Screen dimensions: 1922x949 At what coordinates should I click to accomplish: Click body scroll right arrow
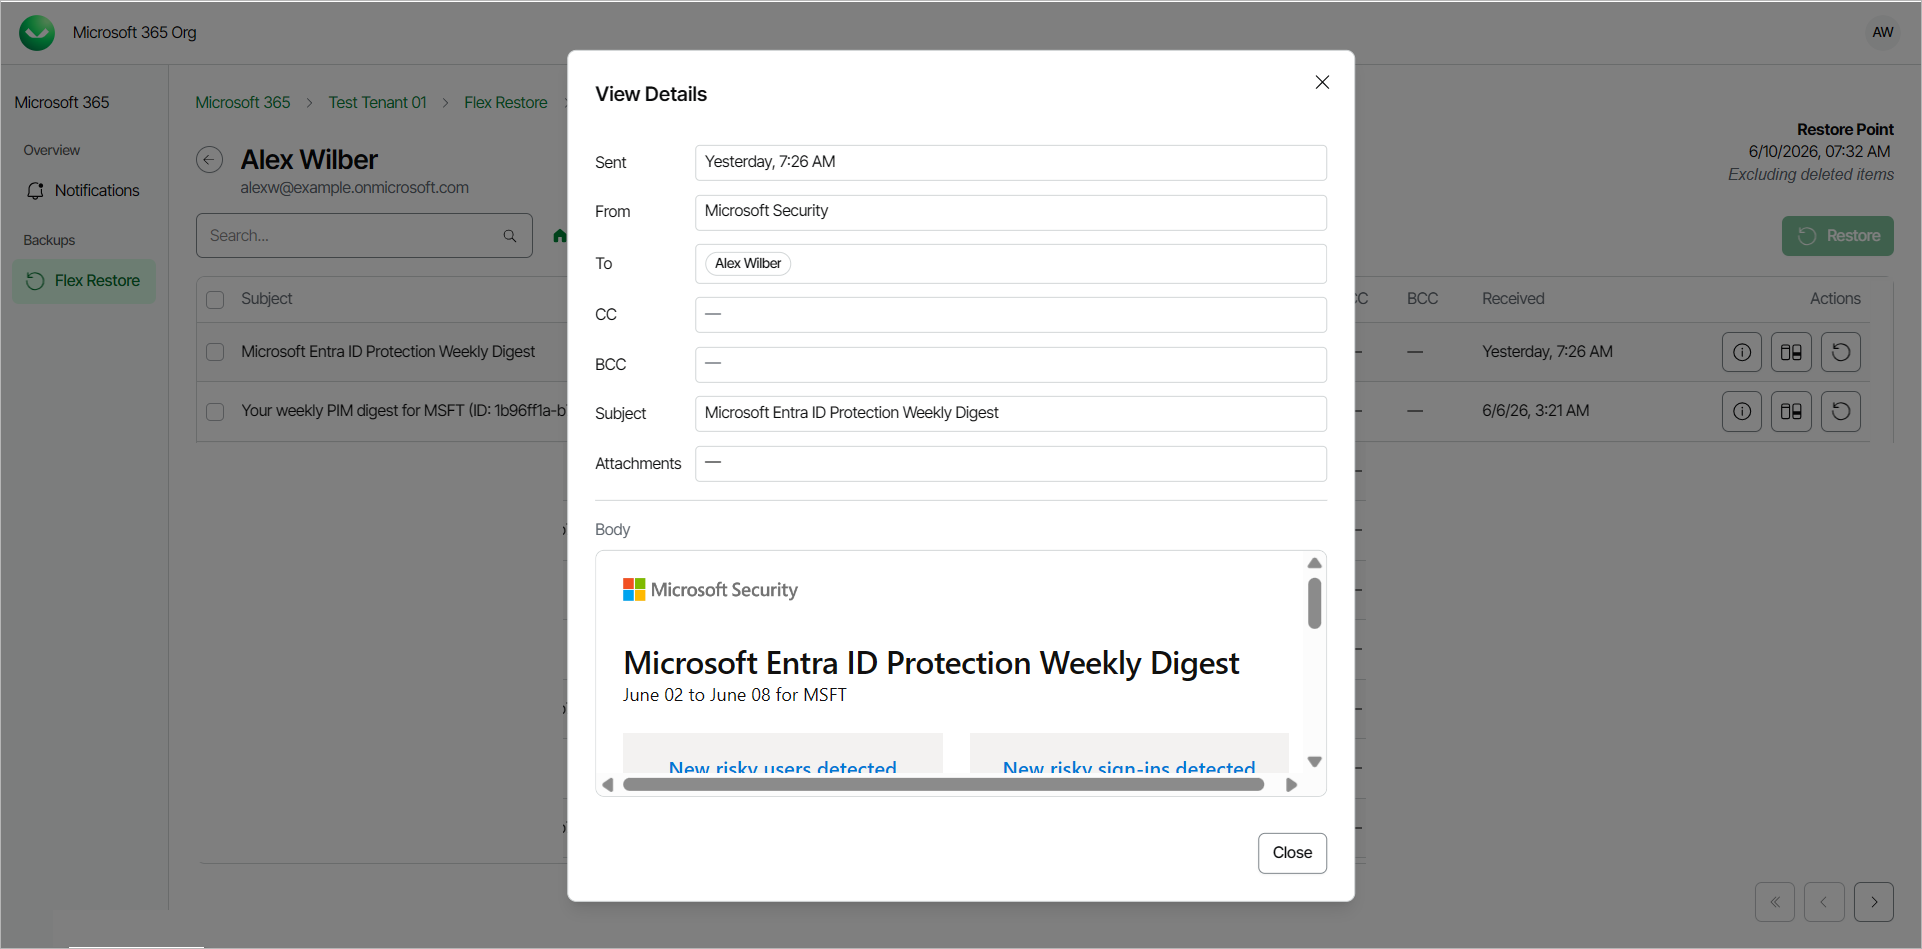(1291, 785)
